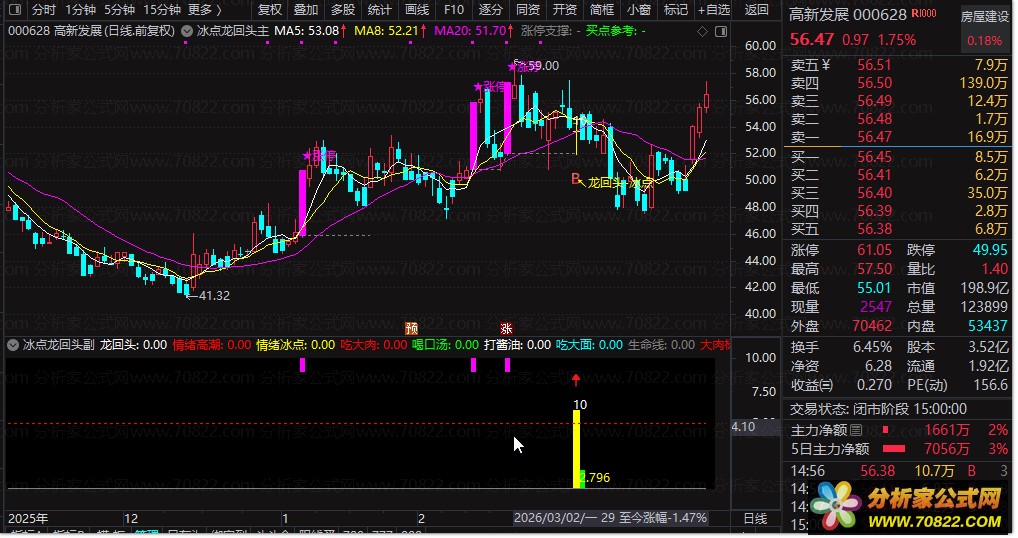The width and height of the screenshot is (1018, 538).
Task: Click the red R1000 badge by the stock code
Action: pyautogui.click(x=924, y=14)
